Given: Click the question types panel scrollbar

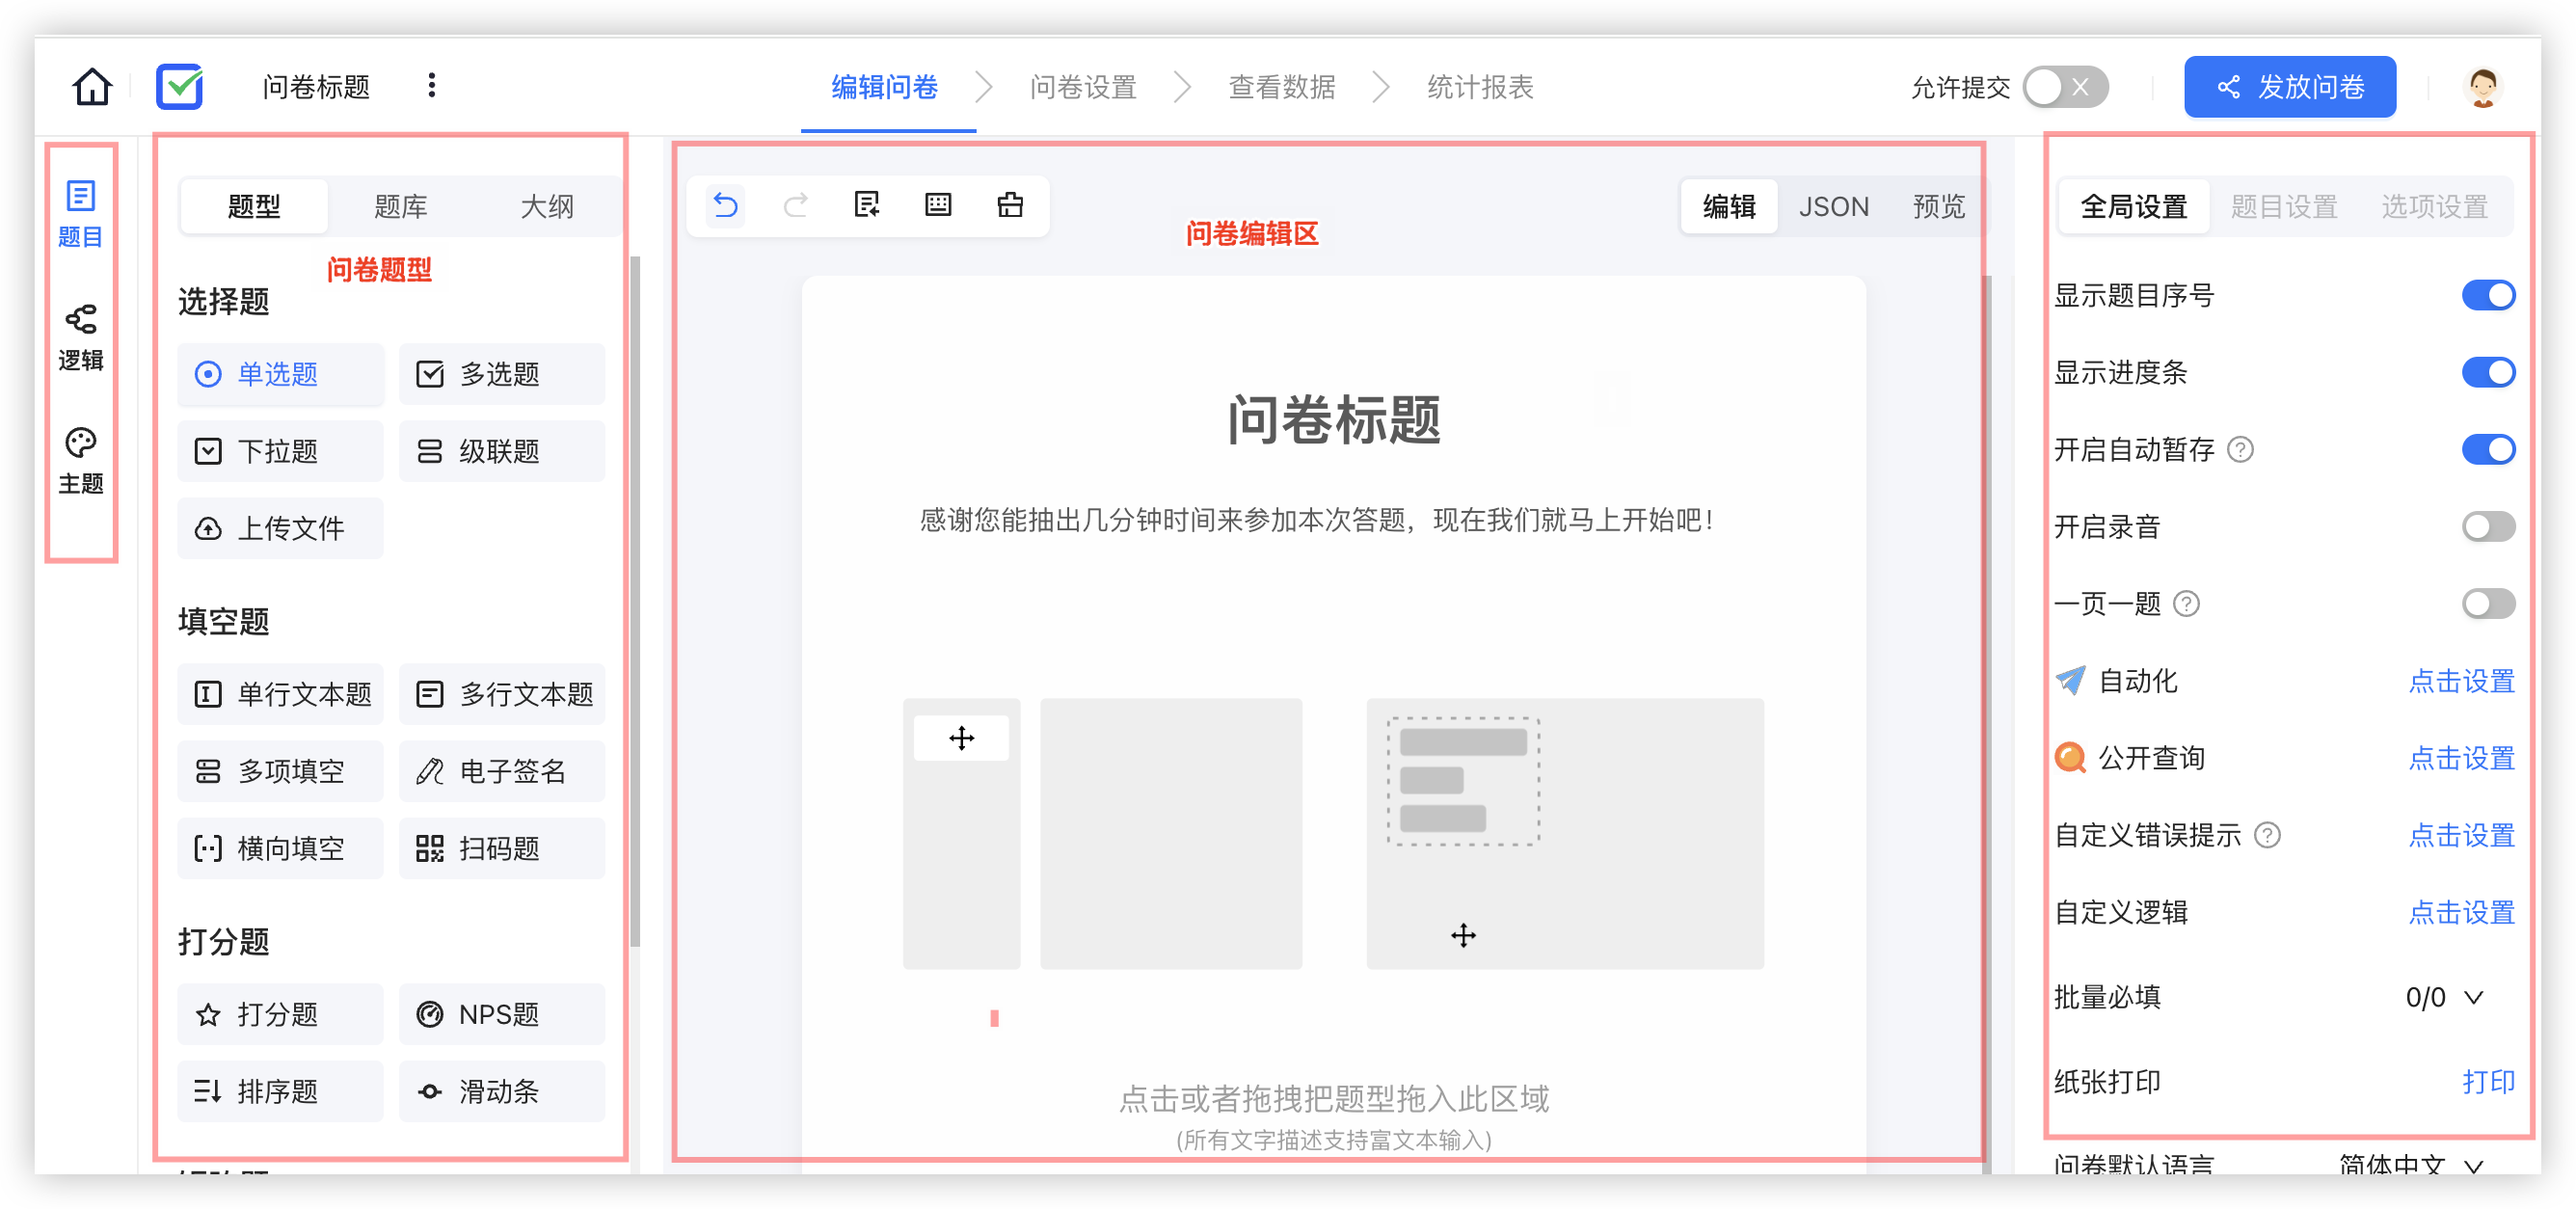Looking at the screenshot, I should click(635, 601).
